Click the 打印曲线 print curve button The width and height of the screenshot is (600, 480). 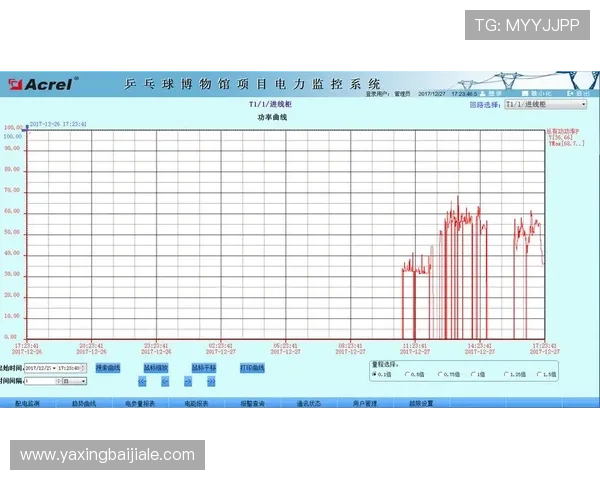coord(252,368)
